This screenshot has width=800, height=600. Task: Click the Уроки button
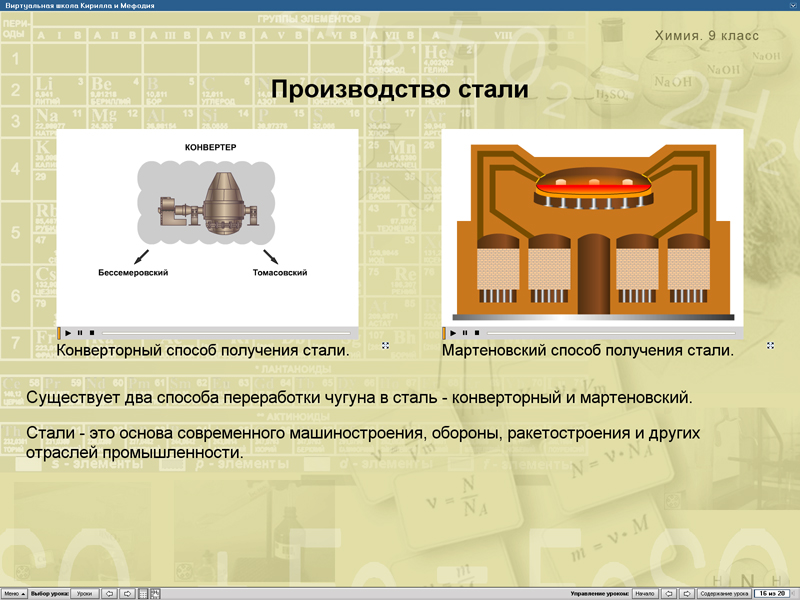(84, 592)
